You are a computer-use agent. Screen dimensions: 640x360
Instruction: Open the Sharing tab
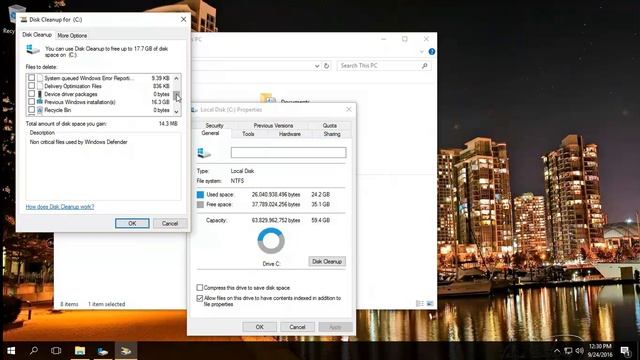(x=332, y=134)
